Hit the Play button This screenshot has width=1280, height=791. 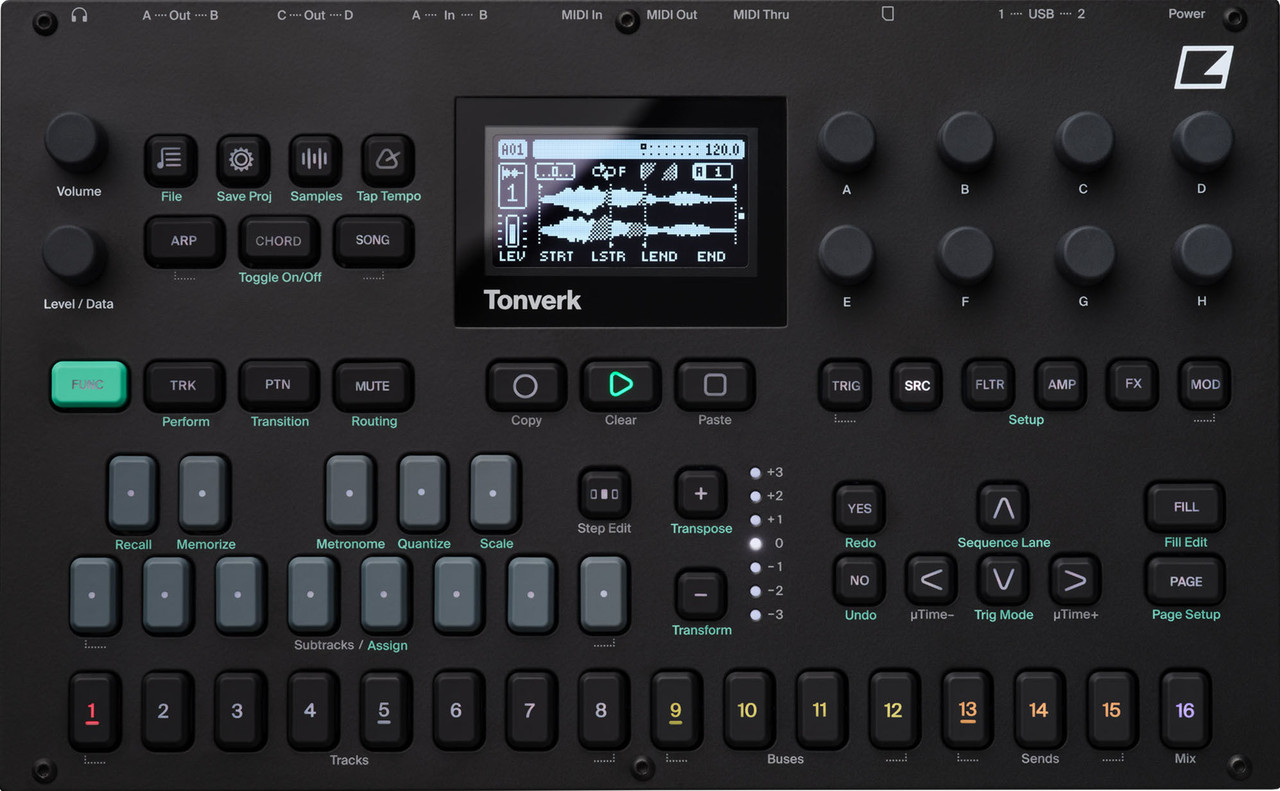(x=620, y=386)
